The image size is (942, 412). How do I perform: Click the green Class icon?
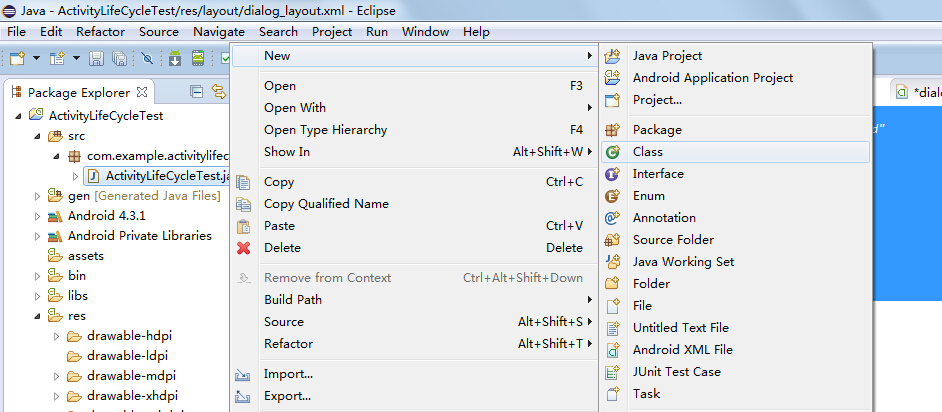pyautogui.click(x=612, y=153)
